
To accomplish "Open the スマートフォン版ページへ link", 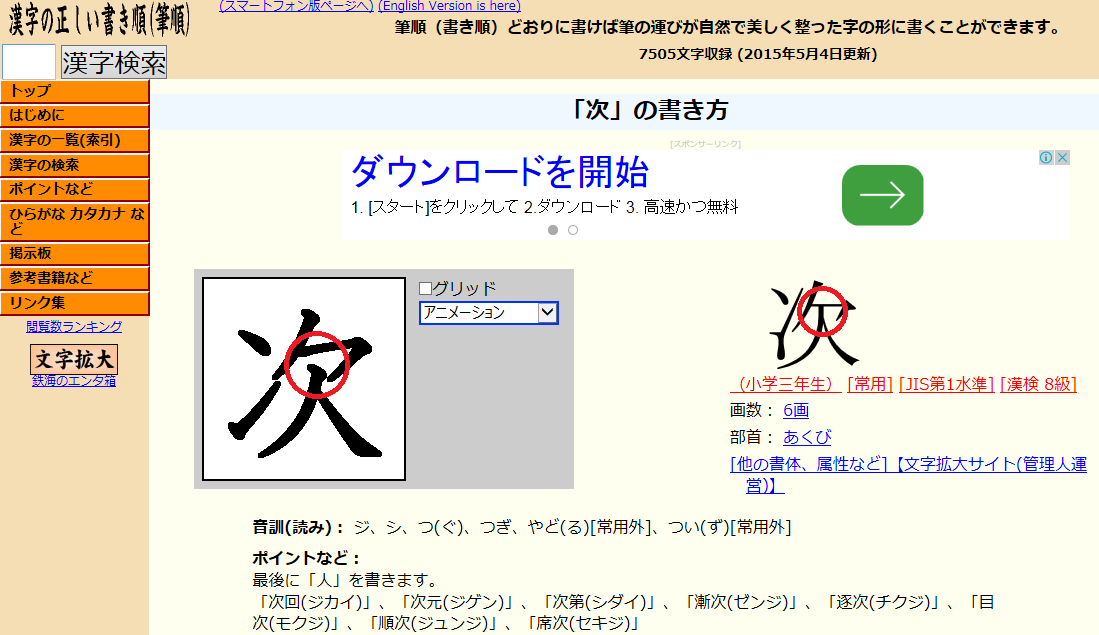I will 295,6.
